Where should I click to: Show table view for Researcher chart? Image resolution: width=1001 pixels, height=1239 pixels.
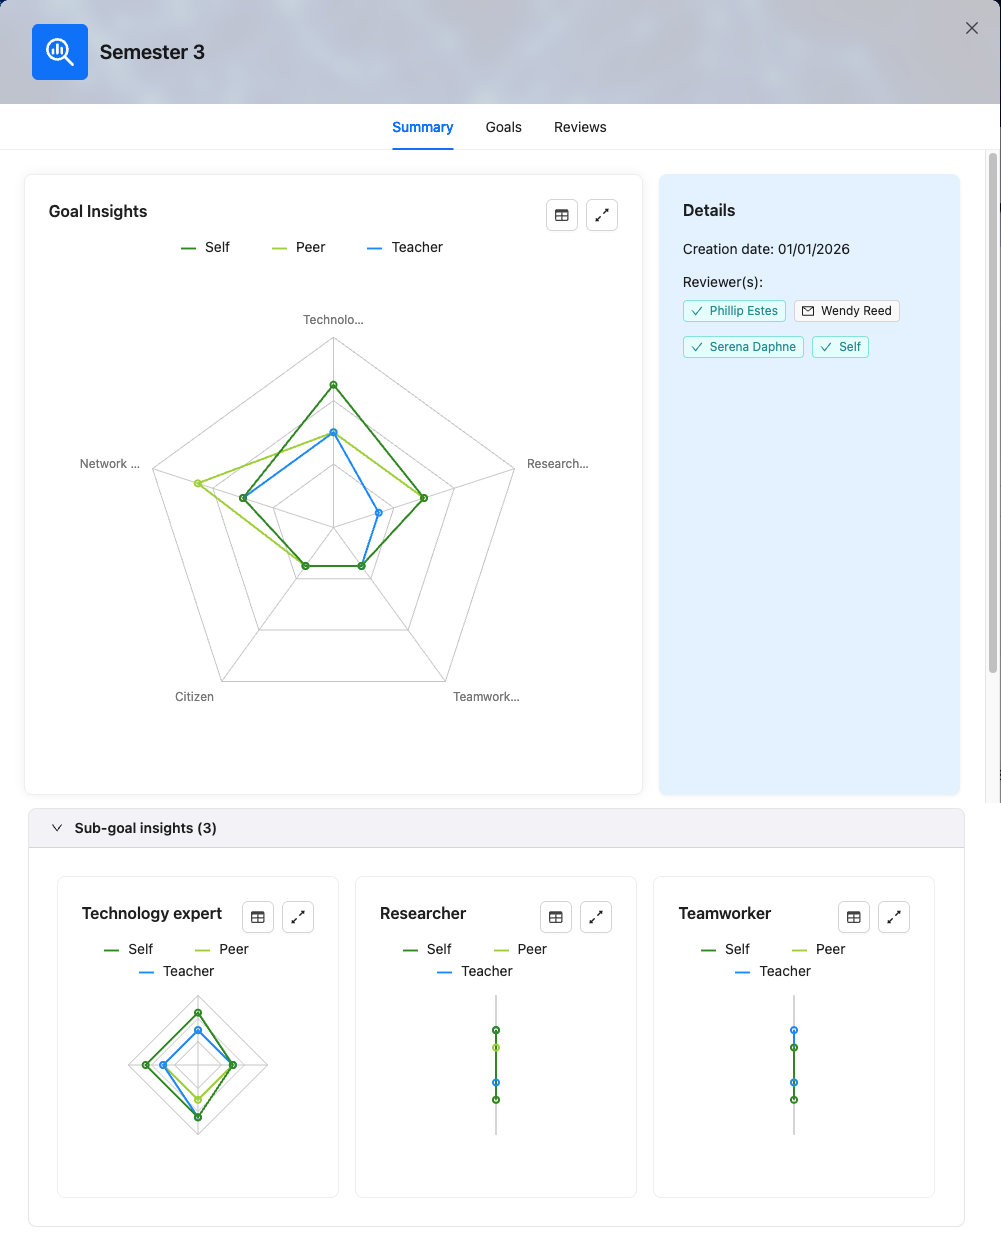(x=556, y=917)
